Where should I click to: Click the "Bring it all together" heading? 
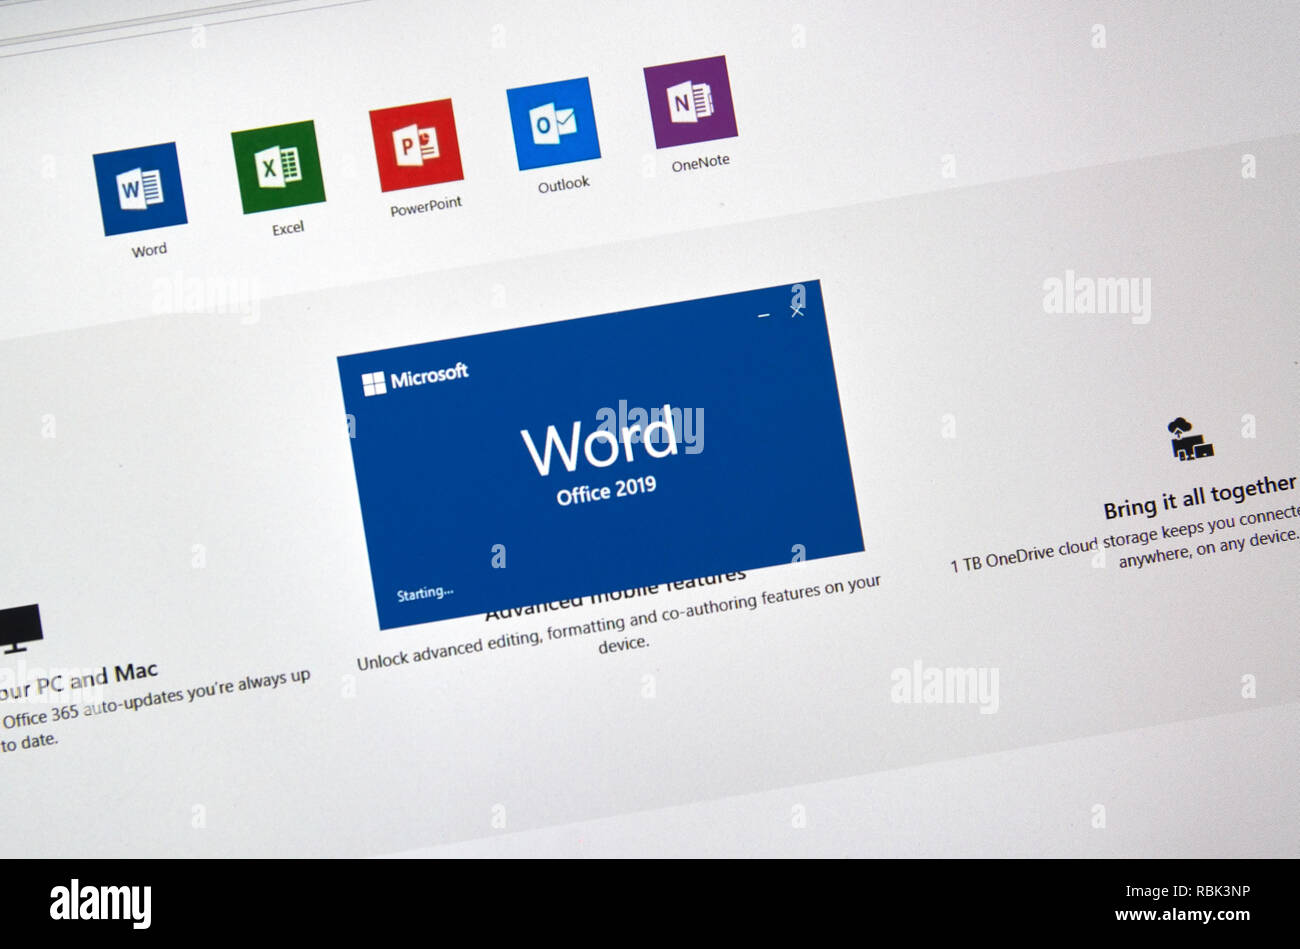click(1200, 497)
